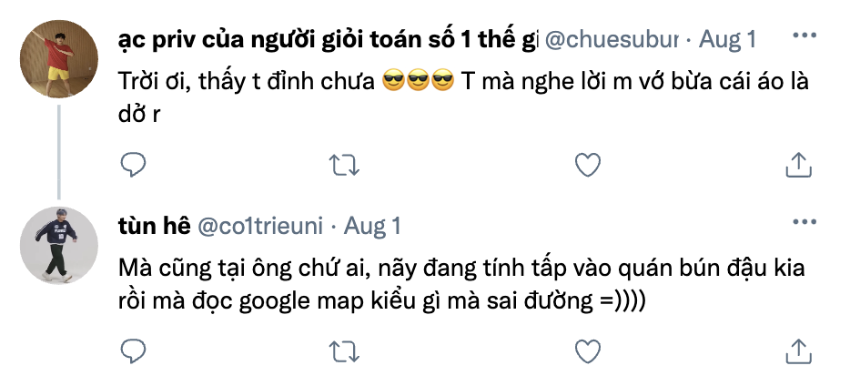The height and width of the screenshot is (376, 844).
Task: Open tùn hê's walking avatar photo
Action: [59, 245]
